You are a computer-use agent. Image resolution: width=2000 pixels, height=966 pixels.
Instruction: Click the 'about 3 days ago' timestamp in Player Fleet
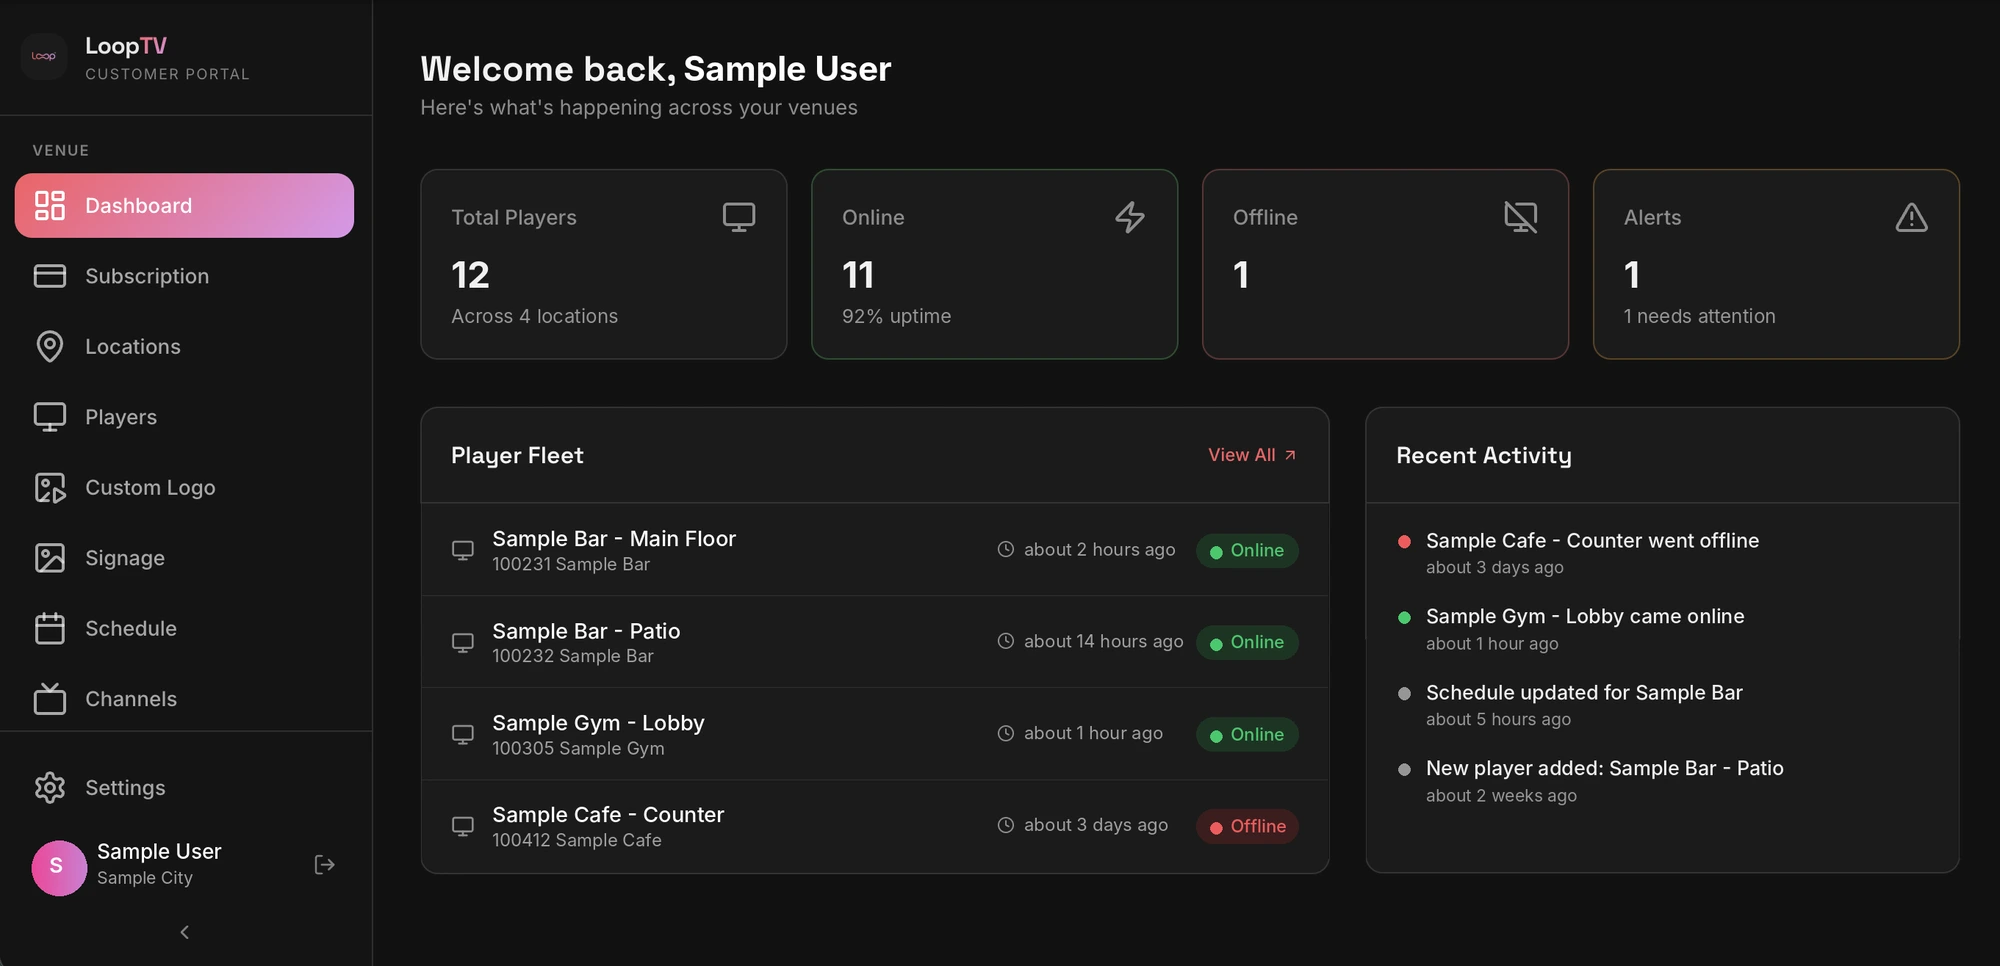[x=1095, y=825]
